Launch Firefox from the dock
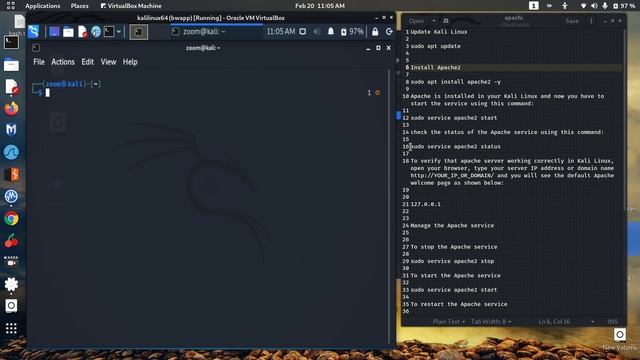The height and width of the screenshot is (360, 640). coord(11,109)
